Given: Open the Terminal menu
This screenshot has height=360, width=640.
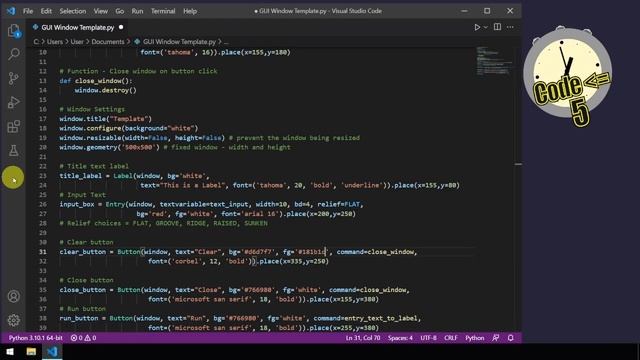Looking at the screenshot, I should pos(163,11).
